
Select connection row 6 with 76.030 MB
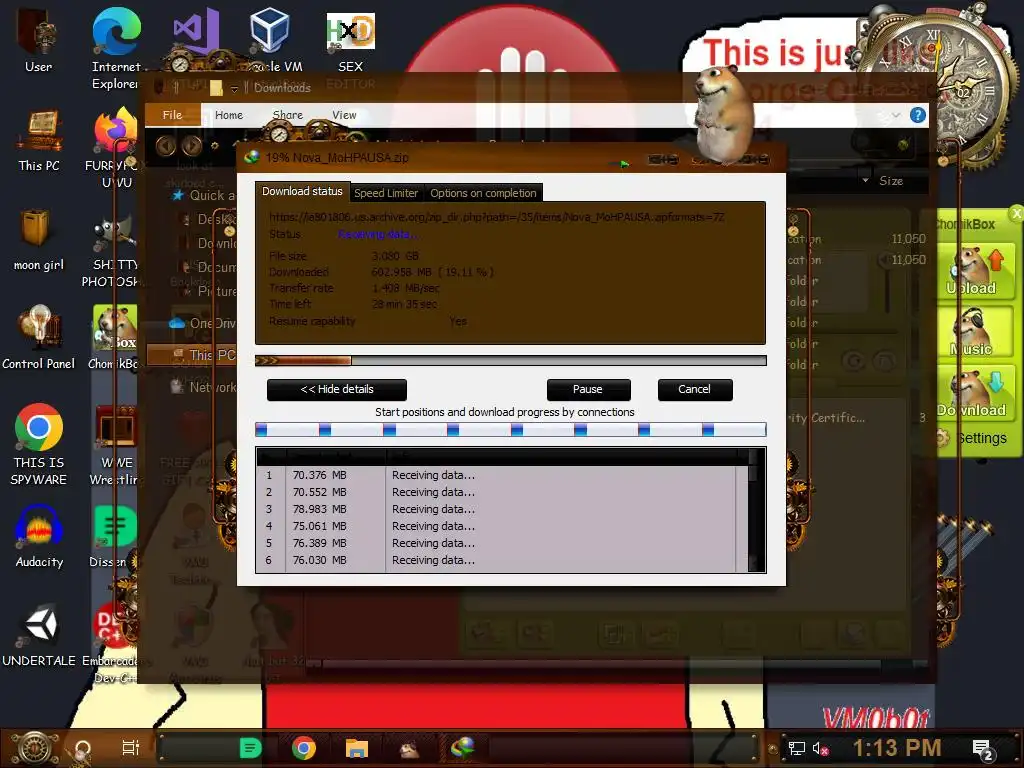496,560
